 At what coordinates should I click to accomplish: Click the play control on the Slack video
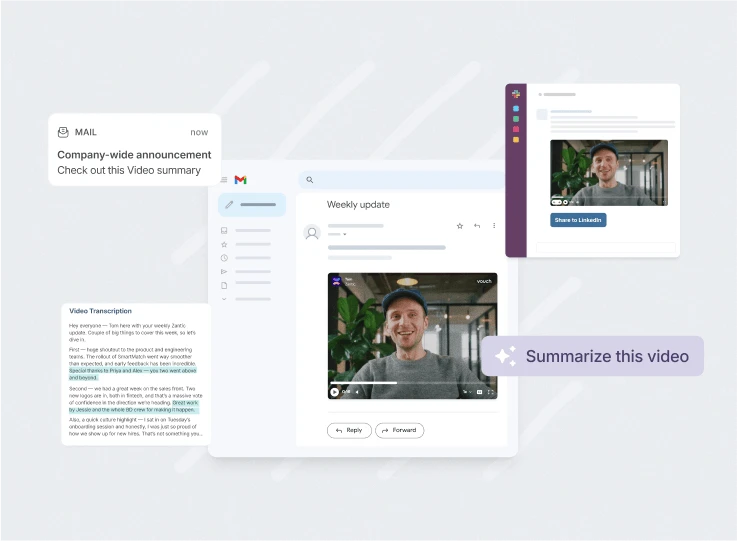(x=565, y=202)
